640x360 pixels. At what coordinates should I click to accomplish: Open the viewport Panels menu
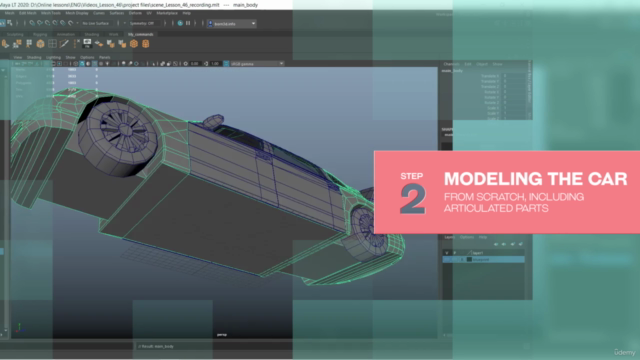coord(104,57)
